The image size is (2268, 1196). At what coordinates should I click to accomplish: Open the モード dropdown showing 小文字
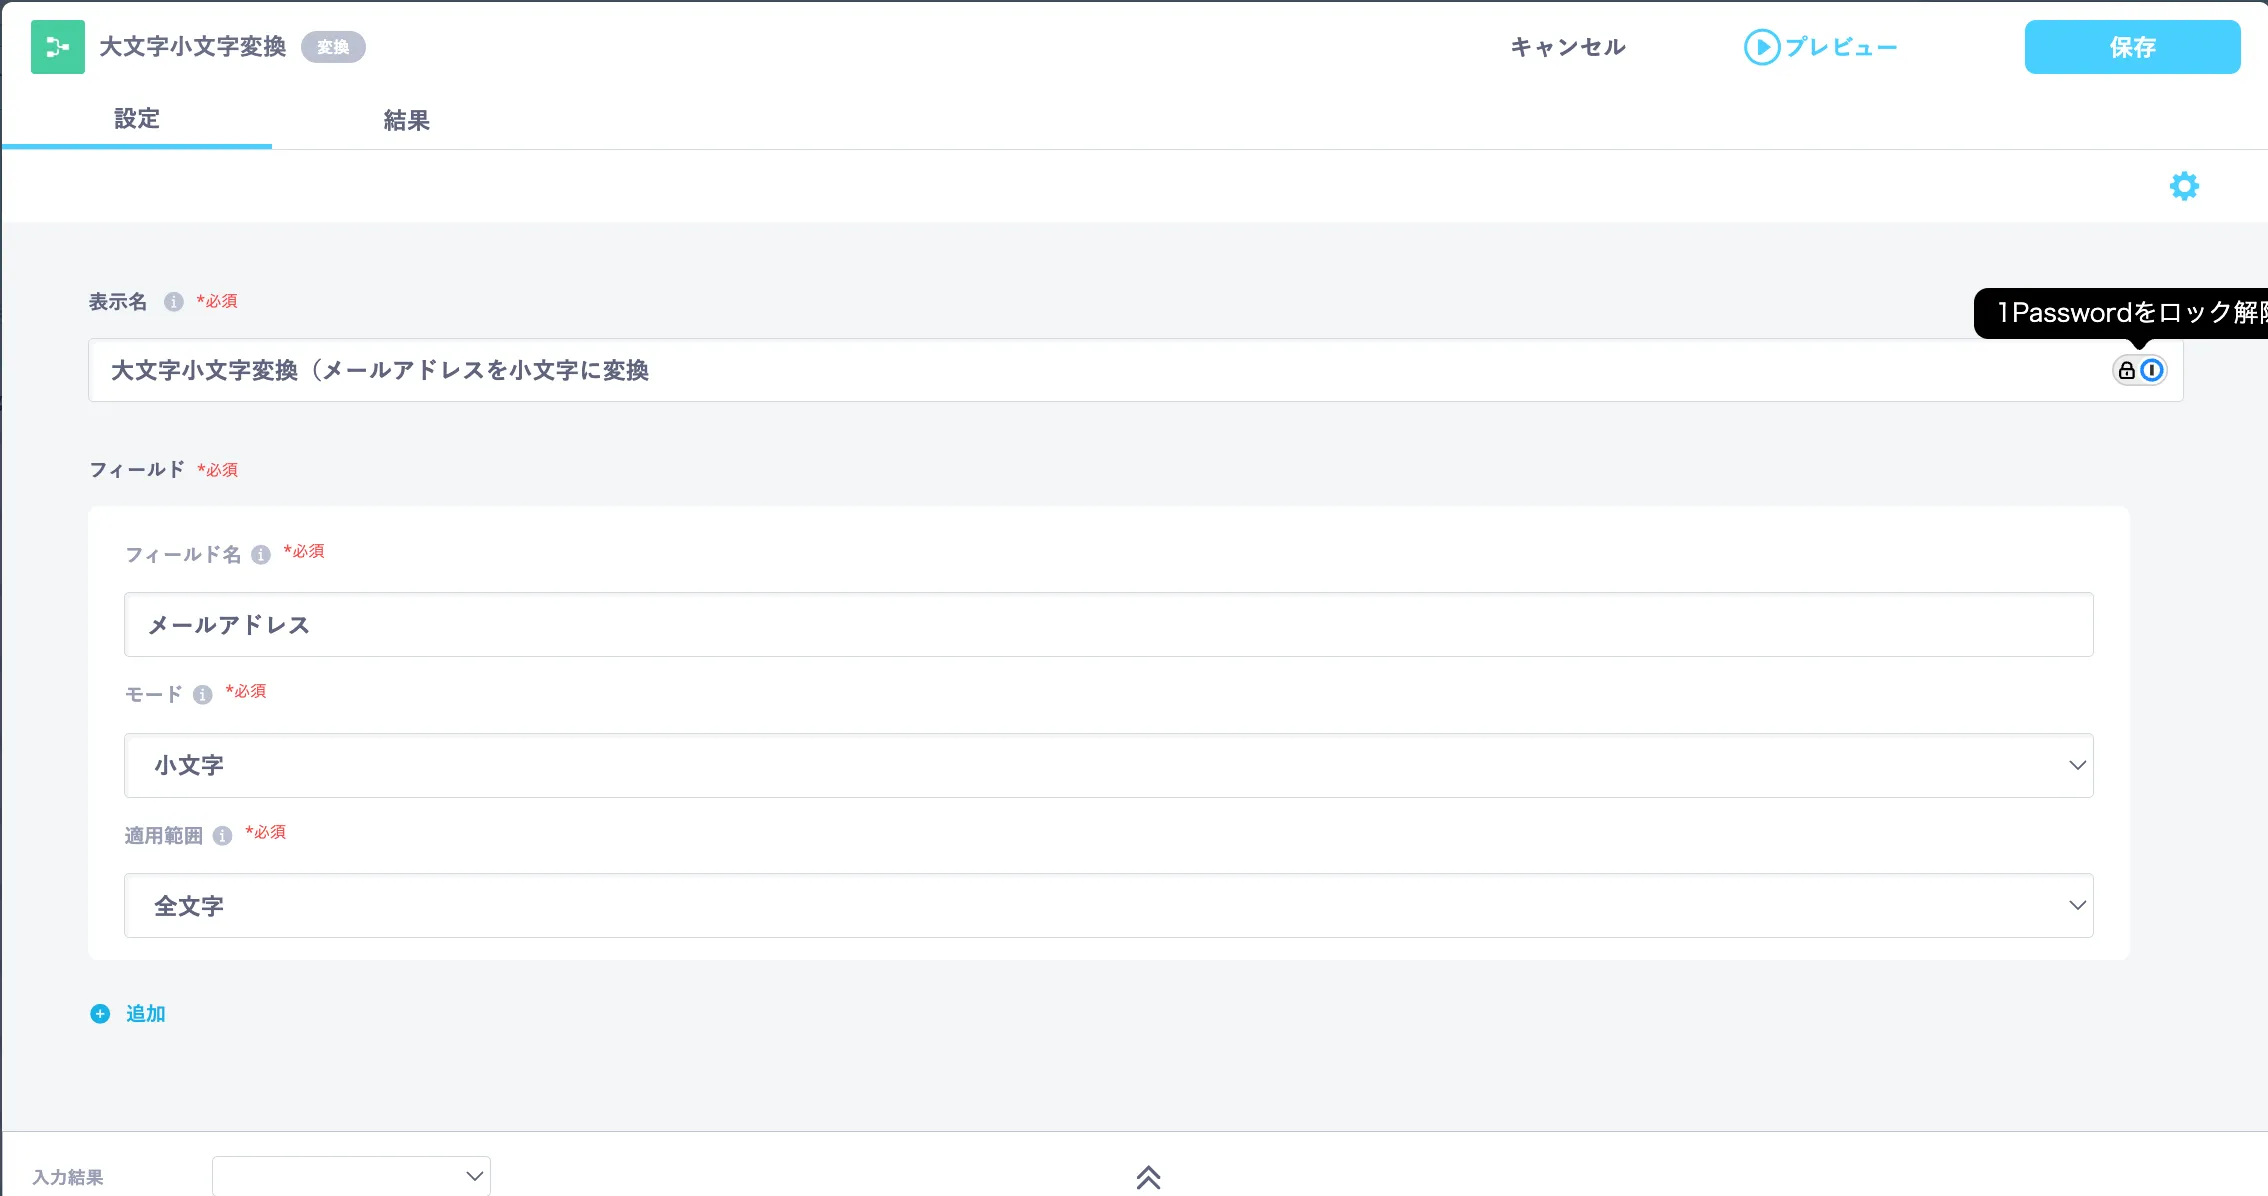(x=1108, y=765)
